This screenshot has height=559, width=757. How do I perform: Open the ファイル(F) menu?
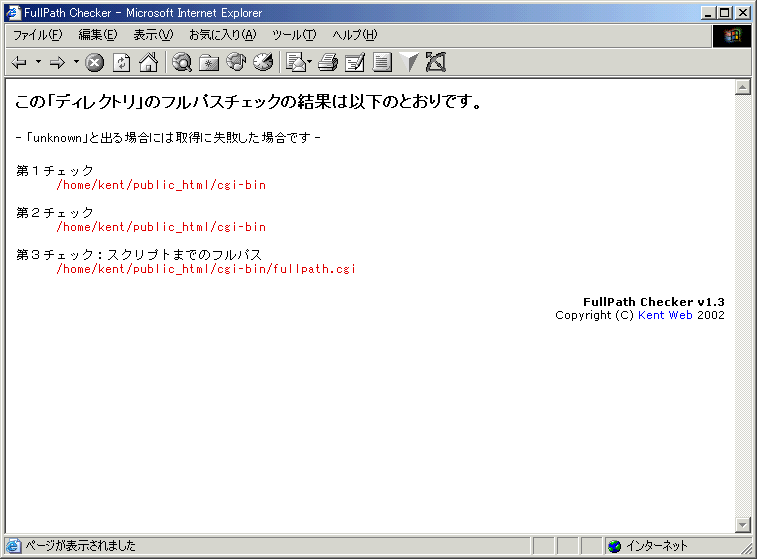(x=37, y=35)
